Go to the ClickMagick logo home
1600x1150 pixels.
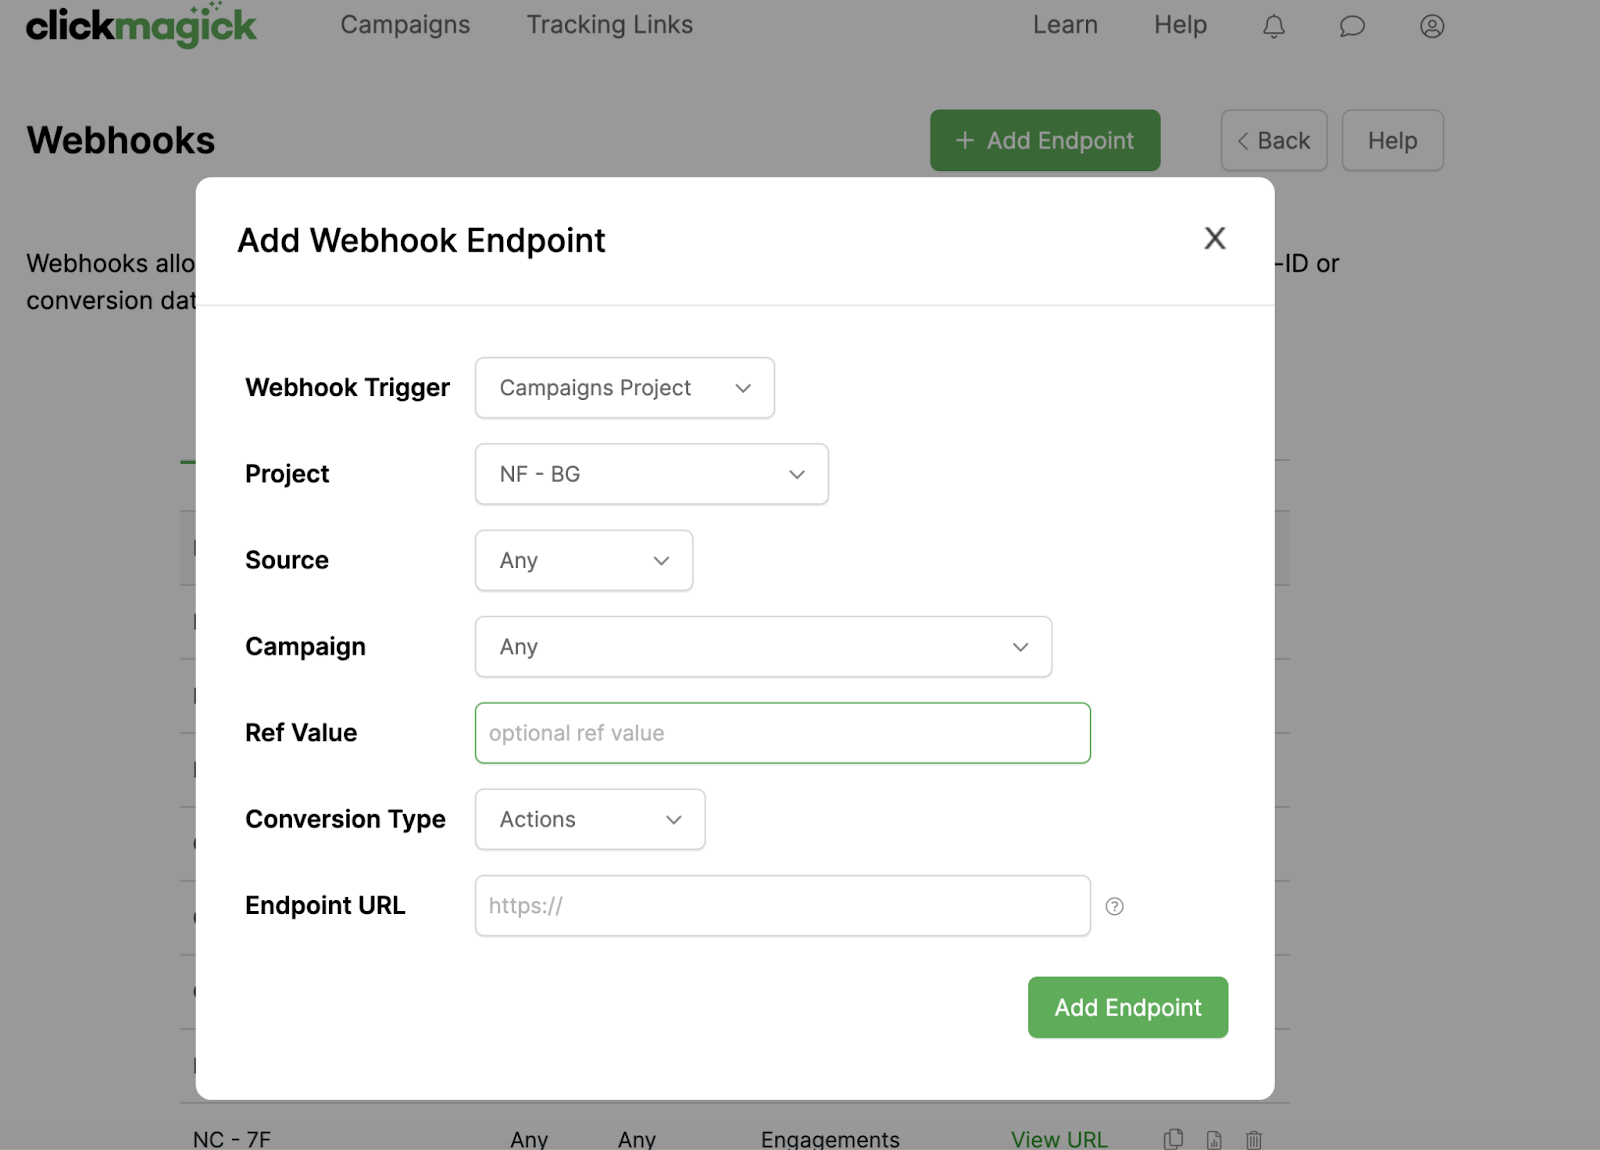141,25
